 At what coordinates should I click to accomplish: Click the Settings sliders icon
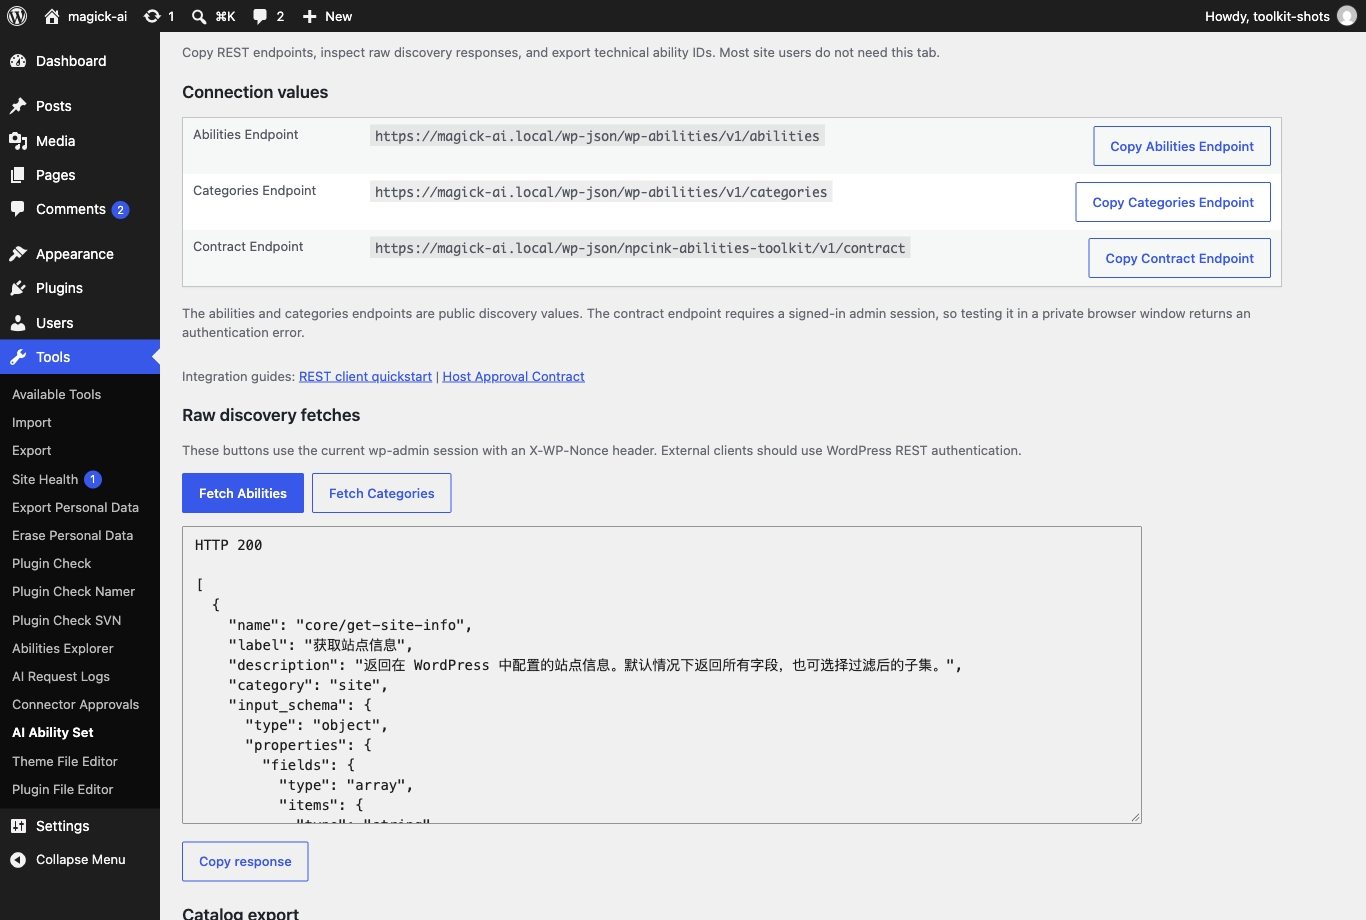[x=18, y=826]
